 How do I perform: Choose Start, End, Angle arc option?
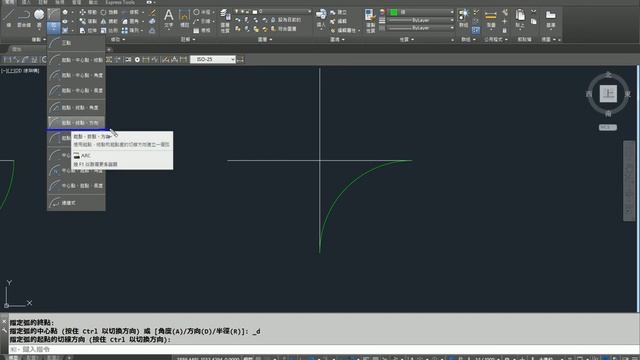coord(76,107)
